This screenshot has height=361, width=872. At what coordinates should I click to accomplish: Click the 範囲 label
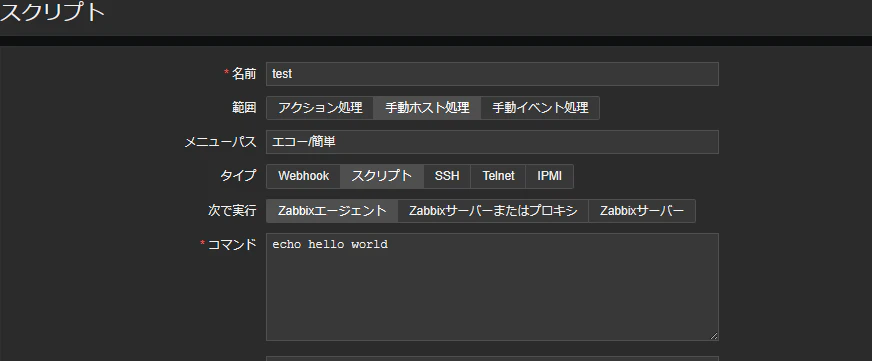[x=244, y=108]
